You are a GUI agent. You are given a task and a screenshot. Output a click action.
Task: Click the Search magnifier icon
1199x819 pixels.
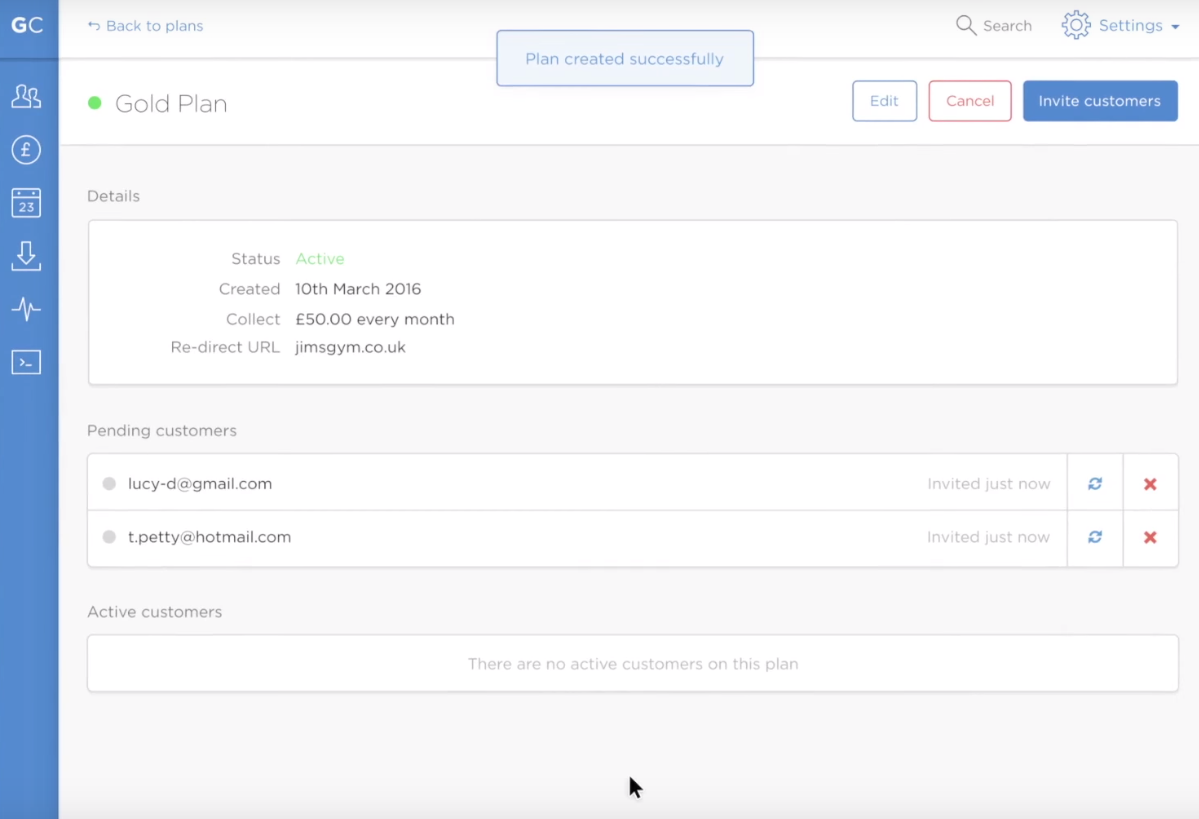click(966, 25)
